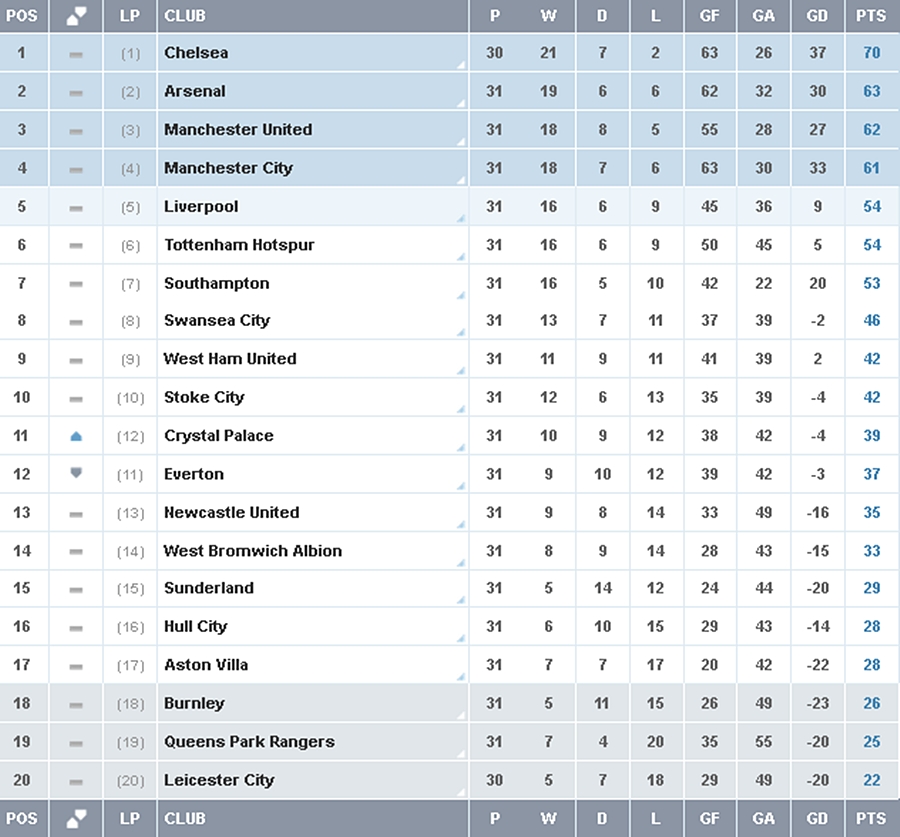Screen dimensions: 900x837
Task: Click Liverpool's no-movement dash indicator
Action: [76, 208]
